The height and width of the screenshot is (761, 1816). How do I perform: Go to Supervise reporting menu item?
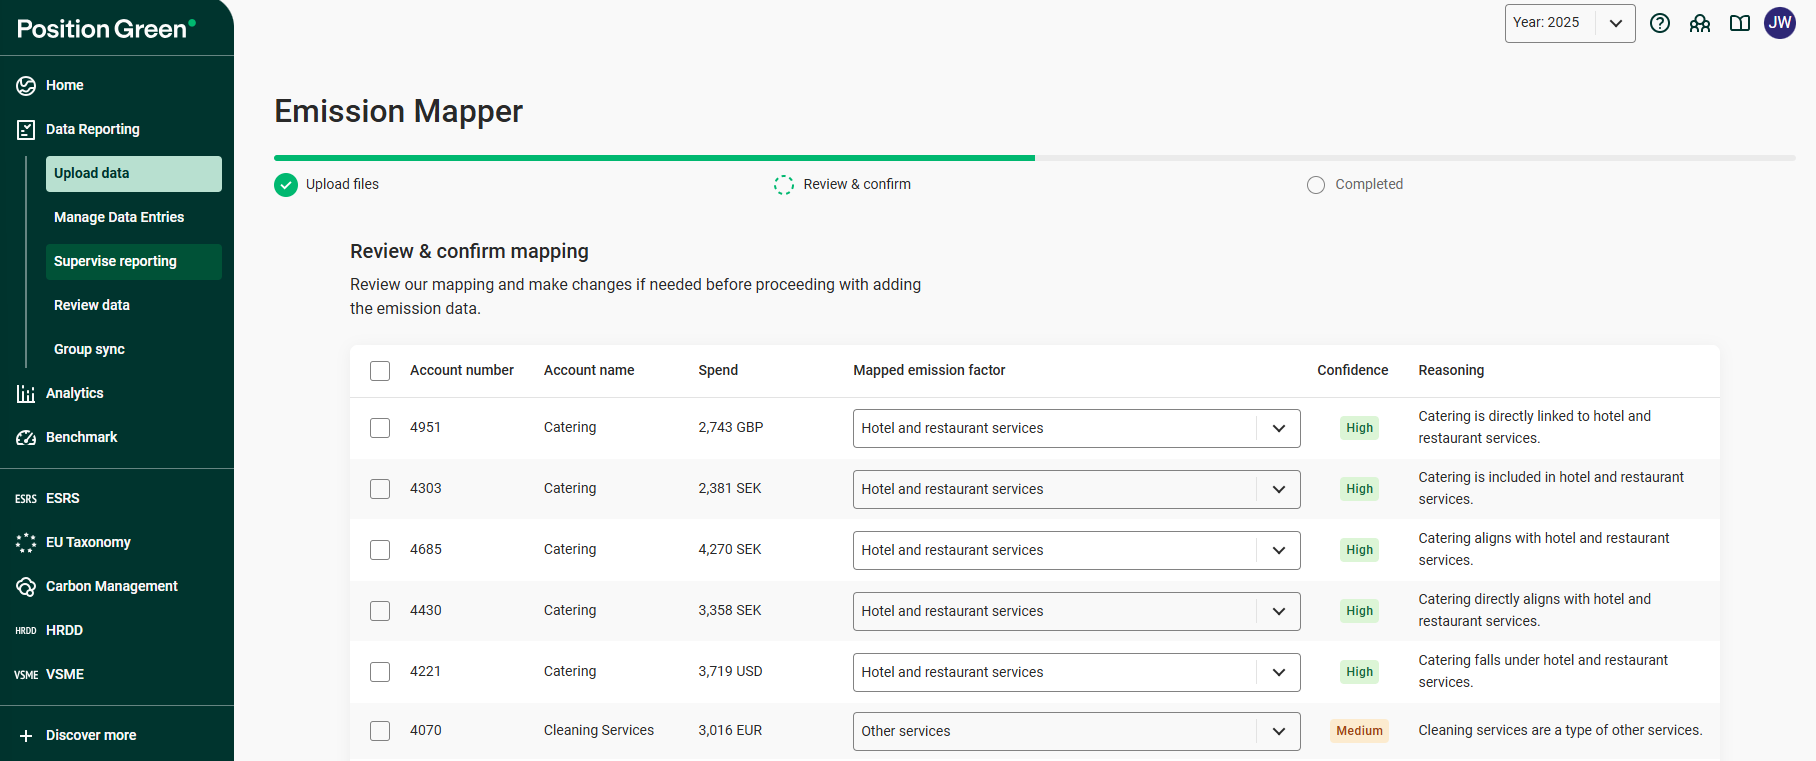115,261
